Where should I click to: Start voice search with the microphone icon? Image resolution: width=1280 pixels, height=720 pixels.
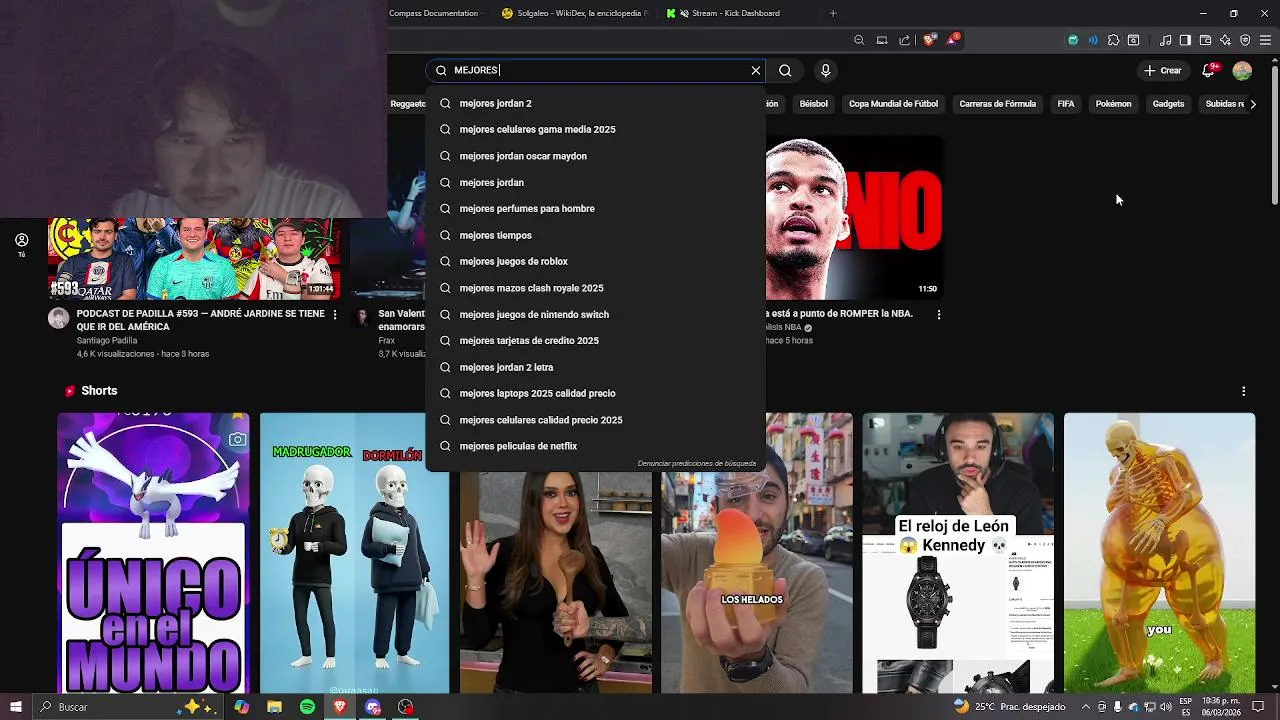point(825,70)
